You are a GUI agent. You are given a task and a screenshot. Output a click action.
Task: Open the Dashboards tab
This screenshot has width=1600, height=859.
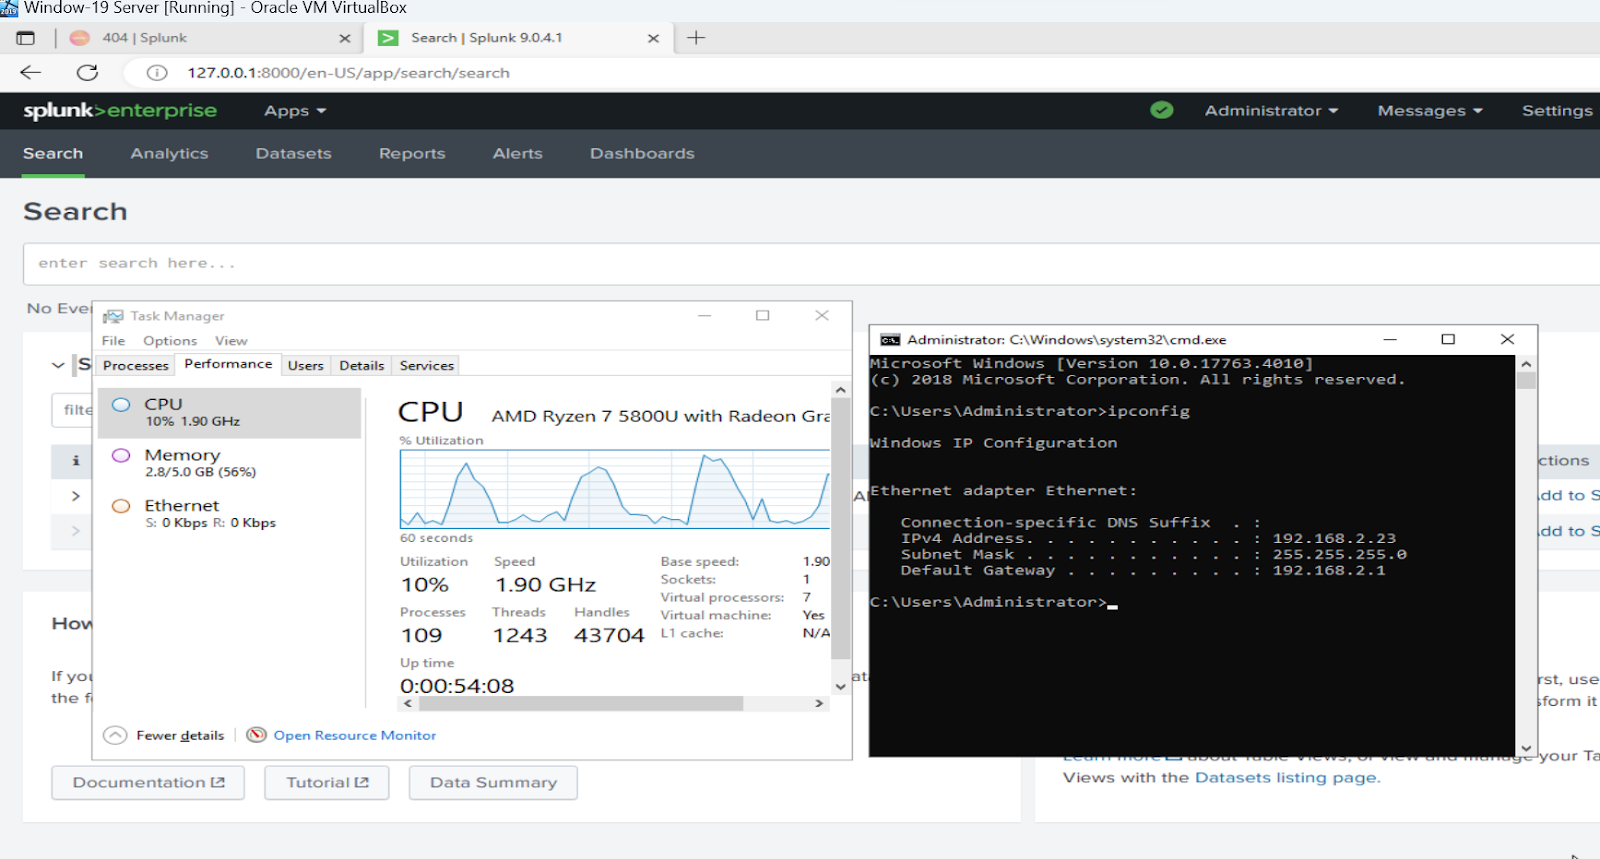642,153
